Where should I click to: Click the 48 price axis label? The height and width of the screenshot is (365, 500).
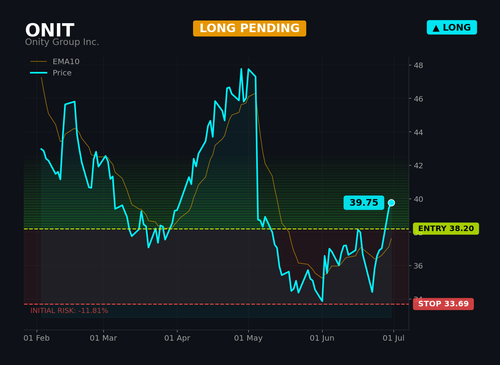click(418, 65)
